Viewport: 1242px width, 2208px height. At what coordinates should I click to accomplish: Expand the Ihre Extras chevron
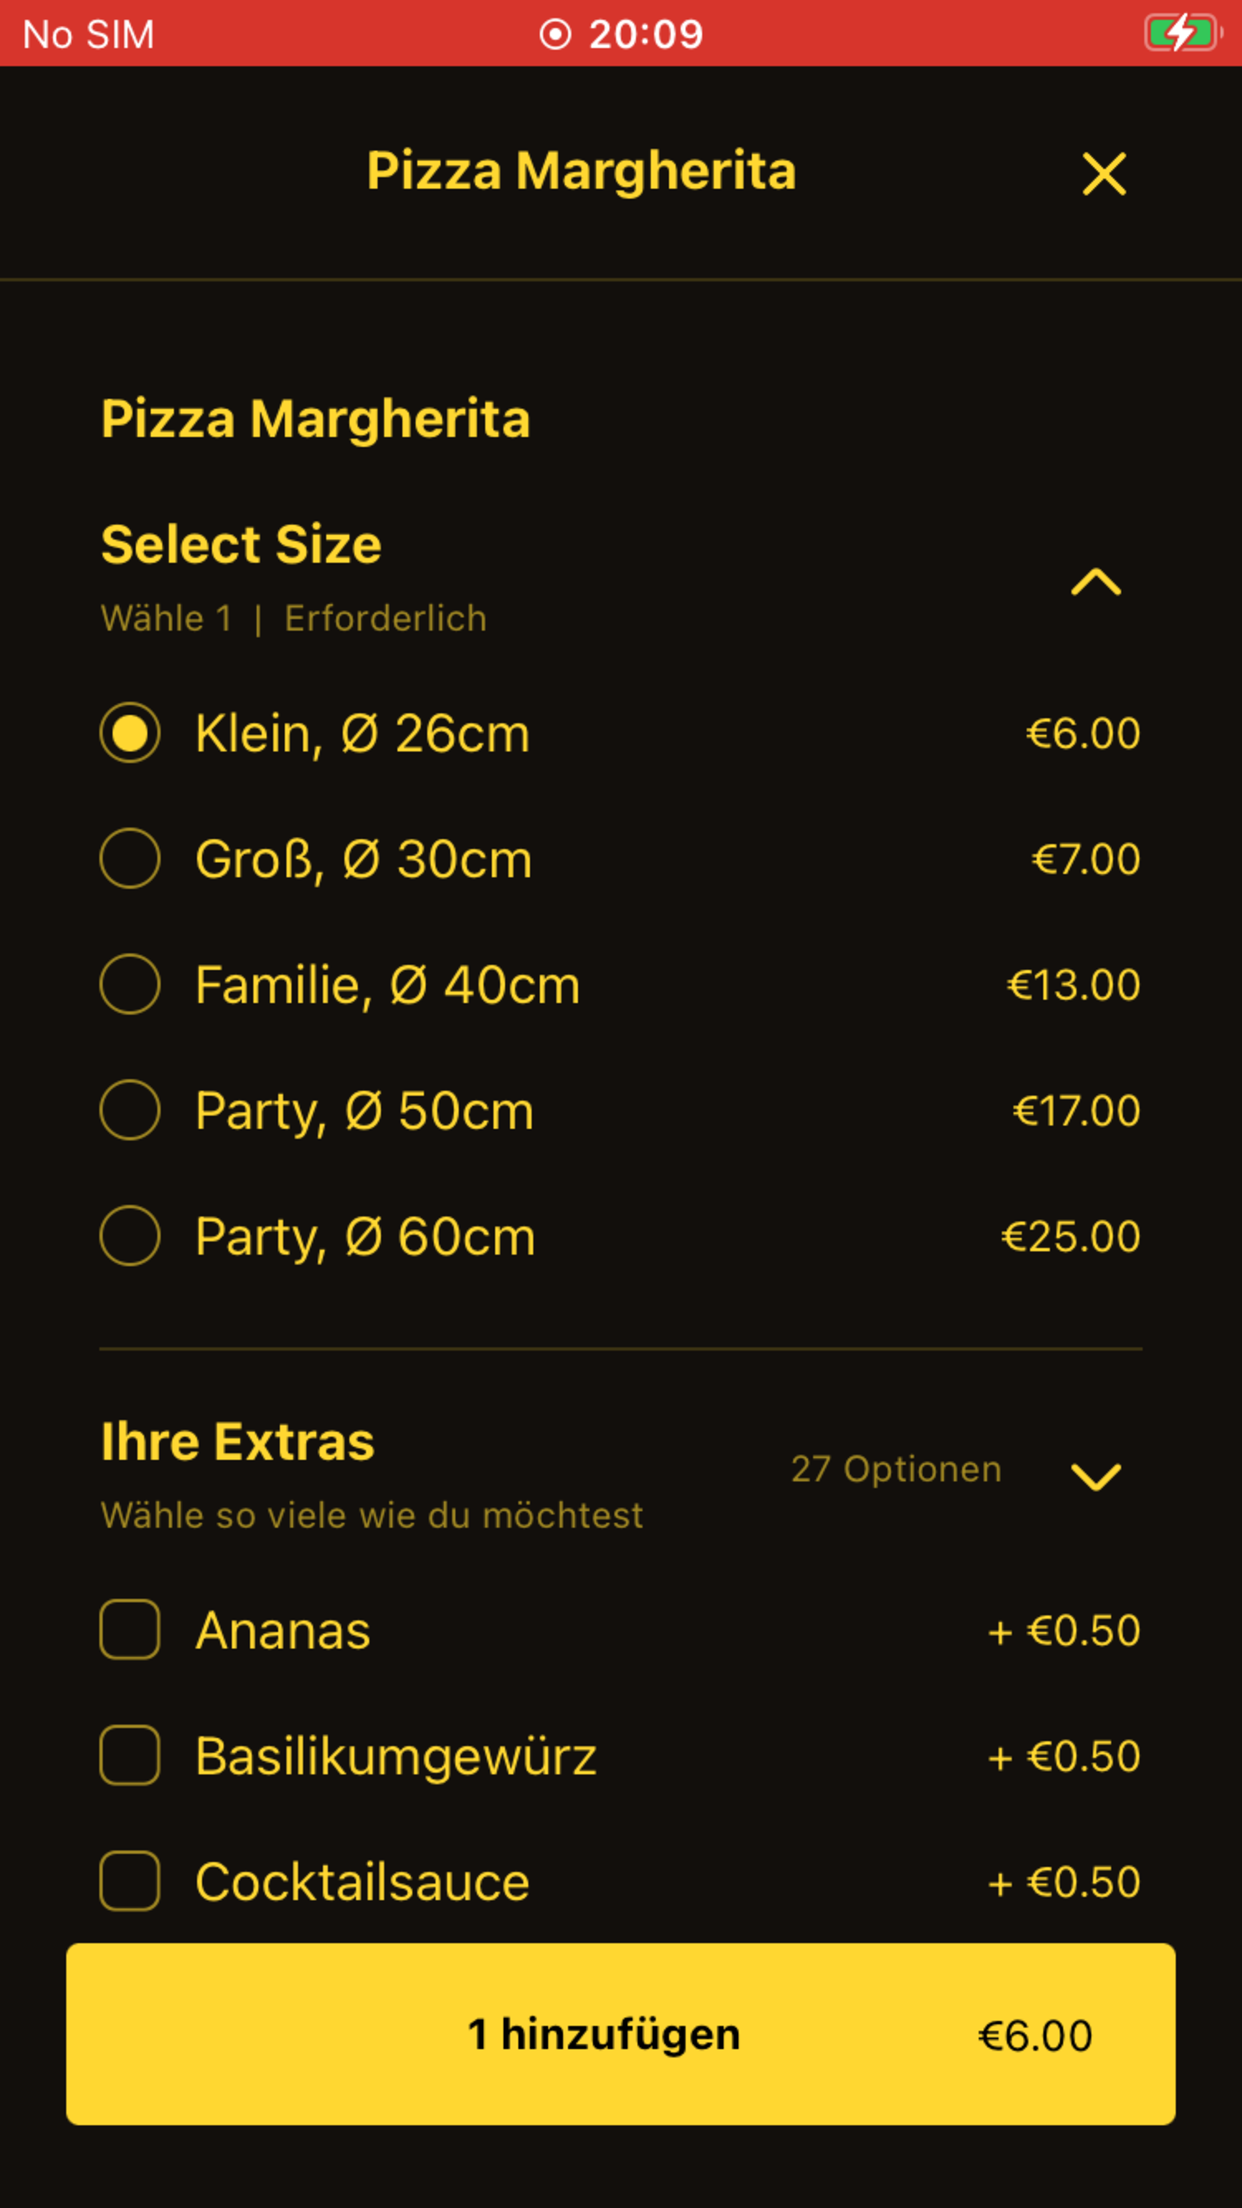pyautogui.click(x=1096, y=1477)
